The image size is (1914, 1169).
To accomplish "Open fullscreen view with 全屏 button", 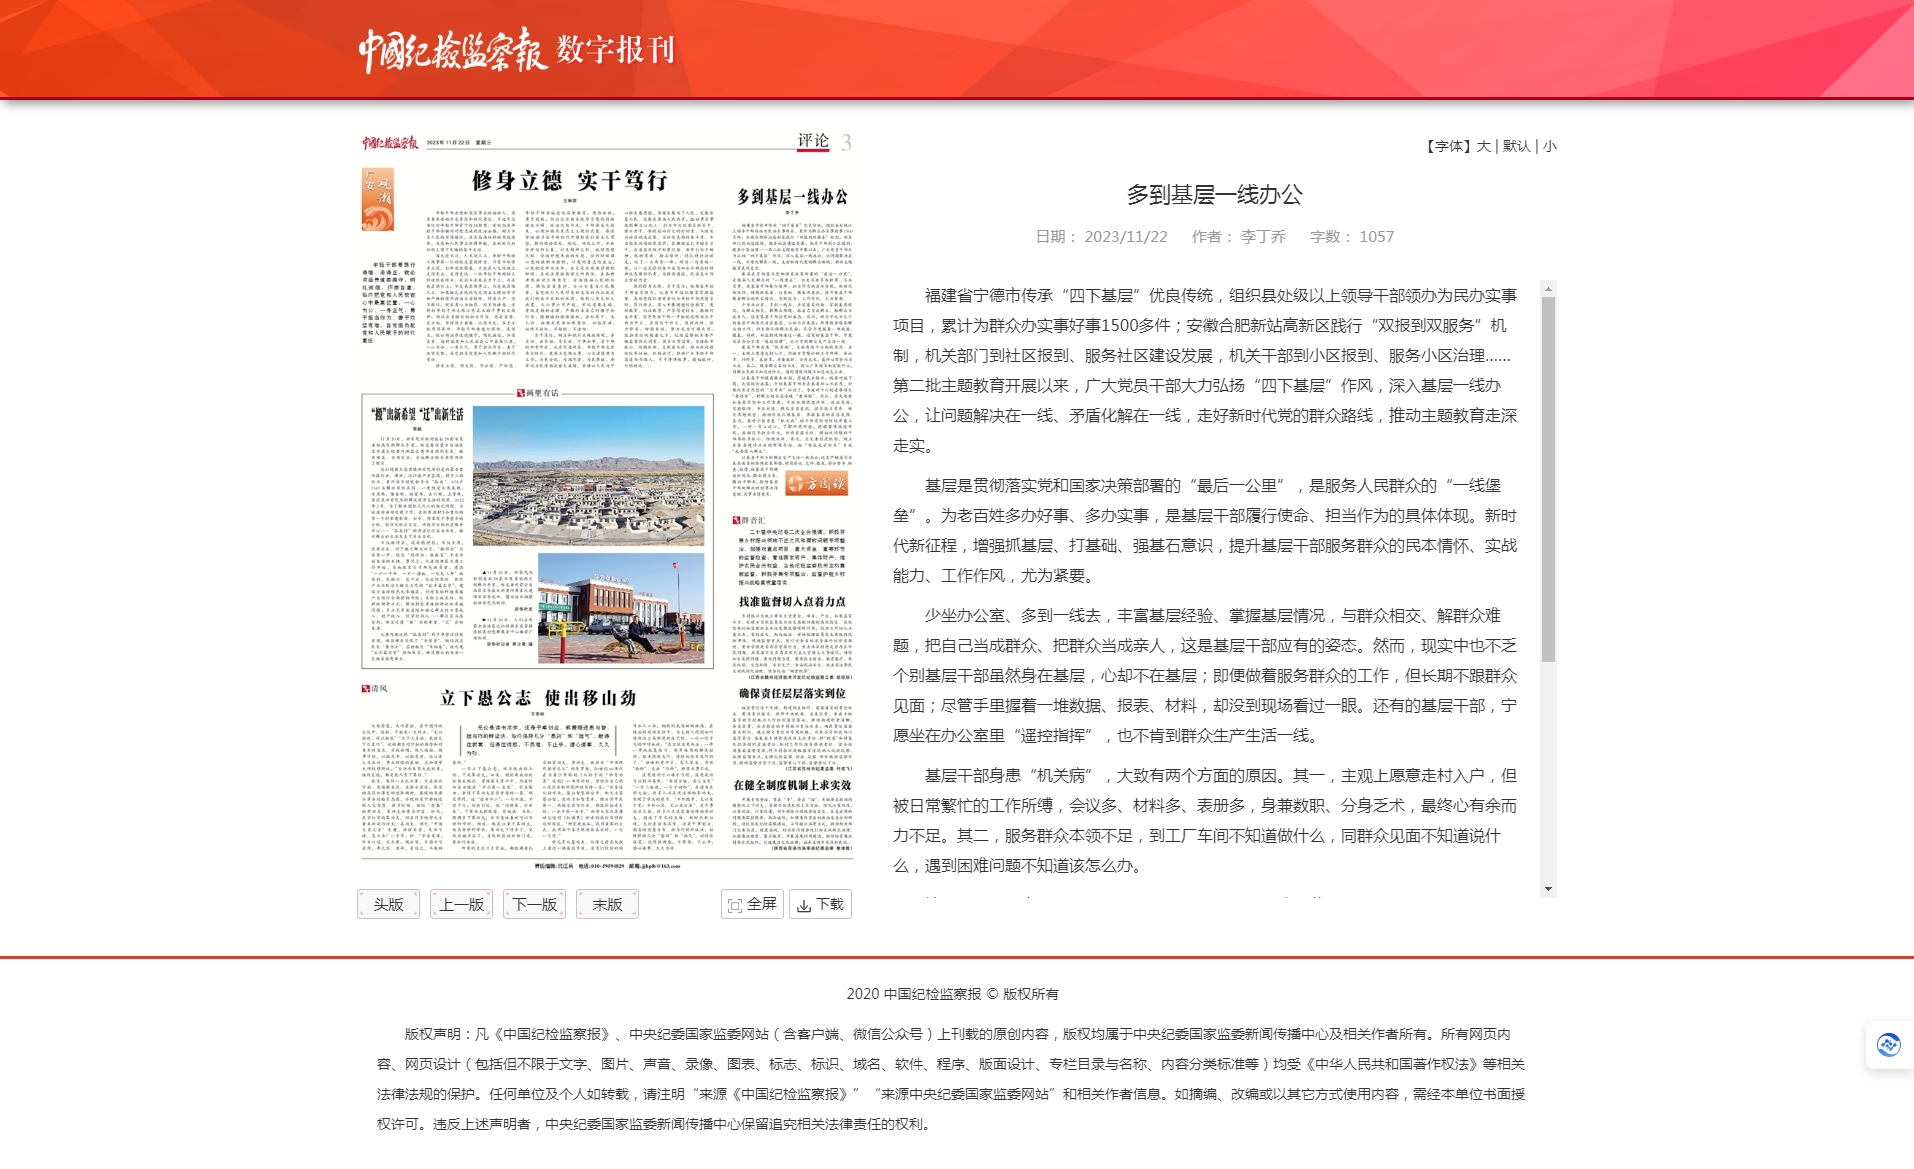I will tap(752, 904).
